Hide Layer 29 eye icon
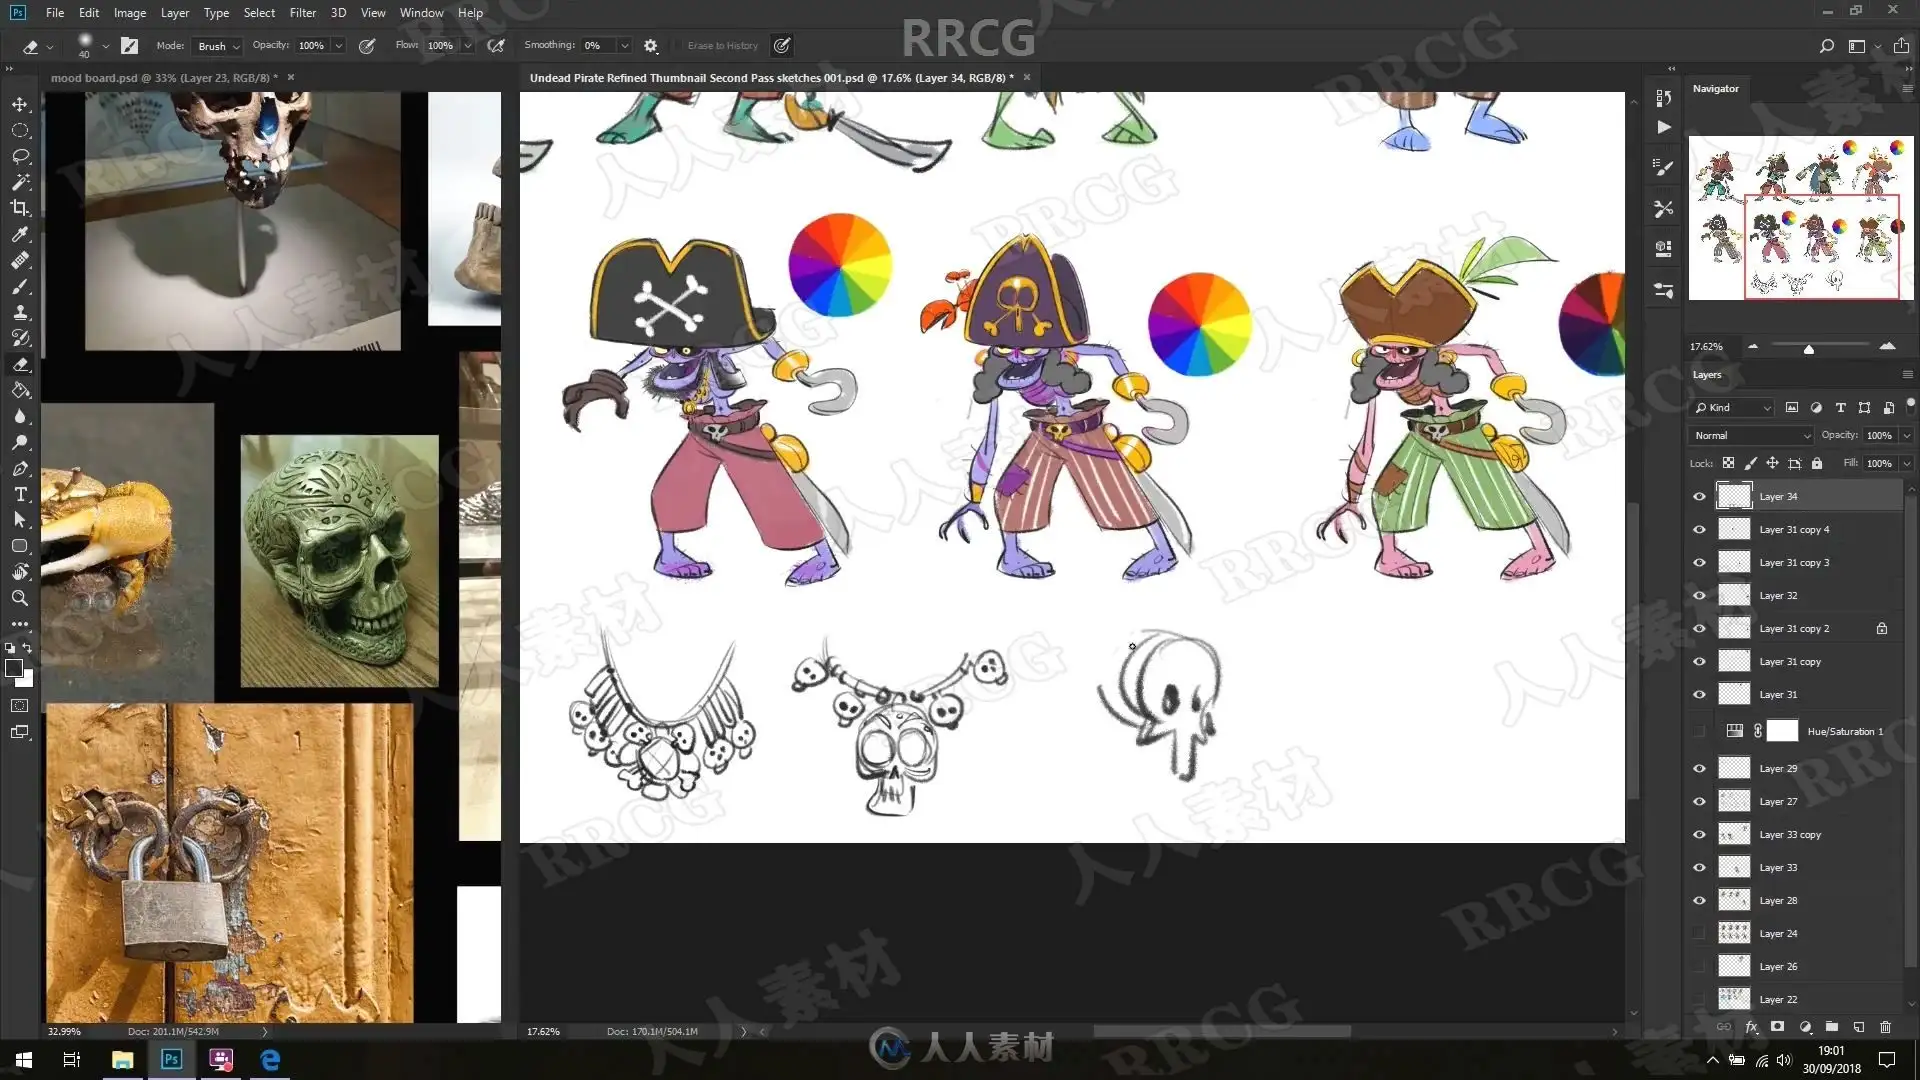 [x=1699, y=769]
